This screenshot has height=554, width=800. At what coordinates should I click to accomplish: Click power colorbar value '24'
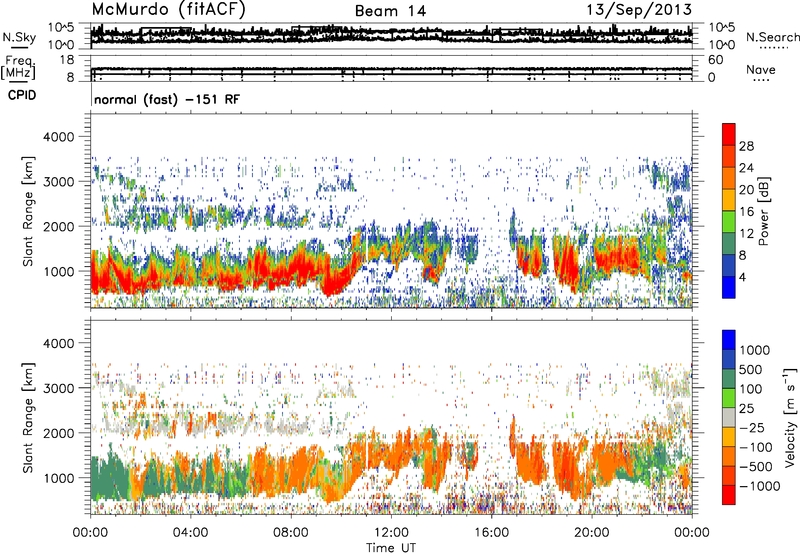click(x=746, y=168)
